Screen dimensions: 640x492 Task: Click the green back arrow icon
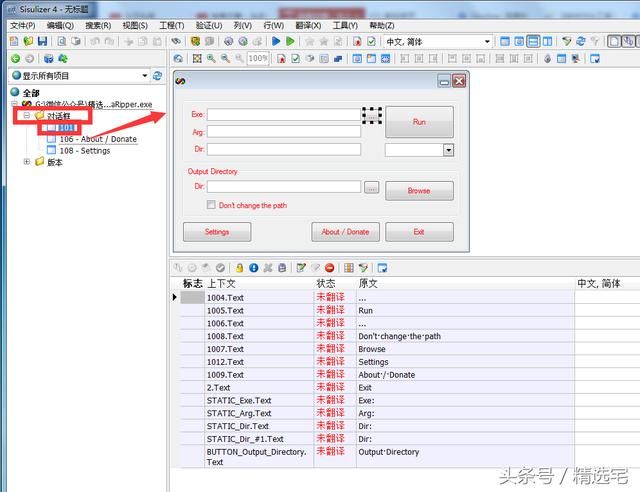click(16, 58)
